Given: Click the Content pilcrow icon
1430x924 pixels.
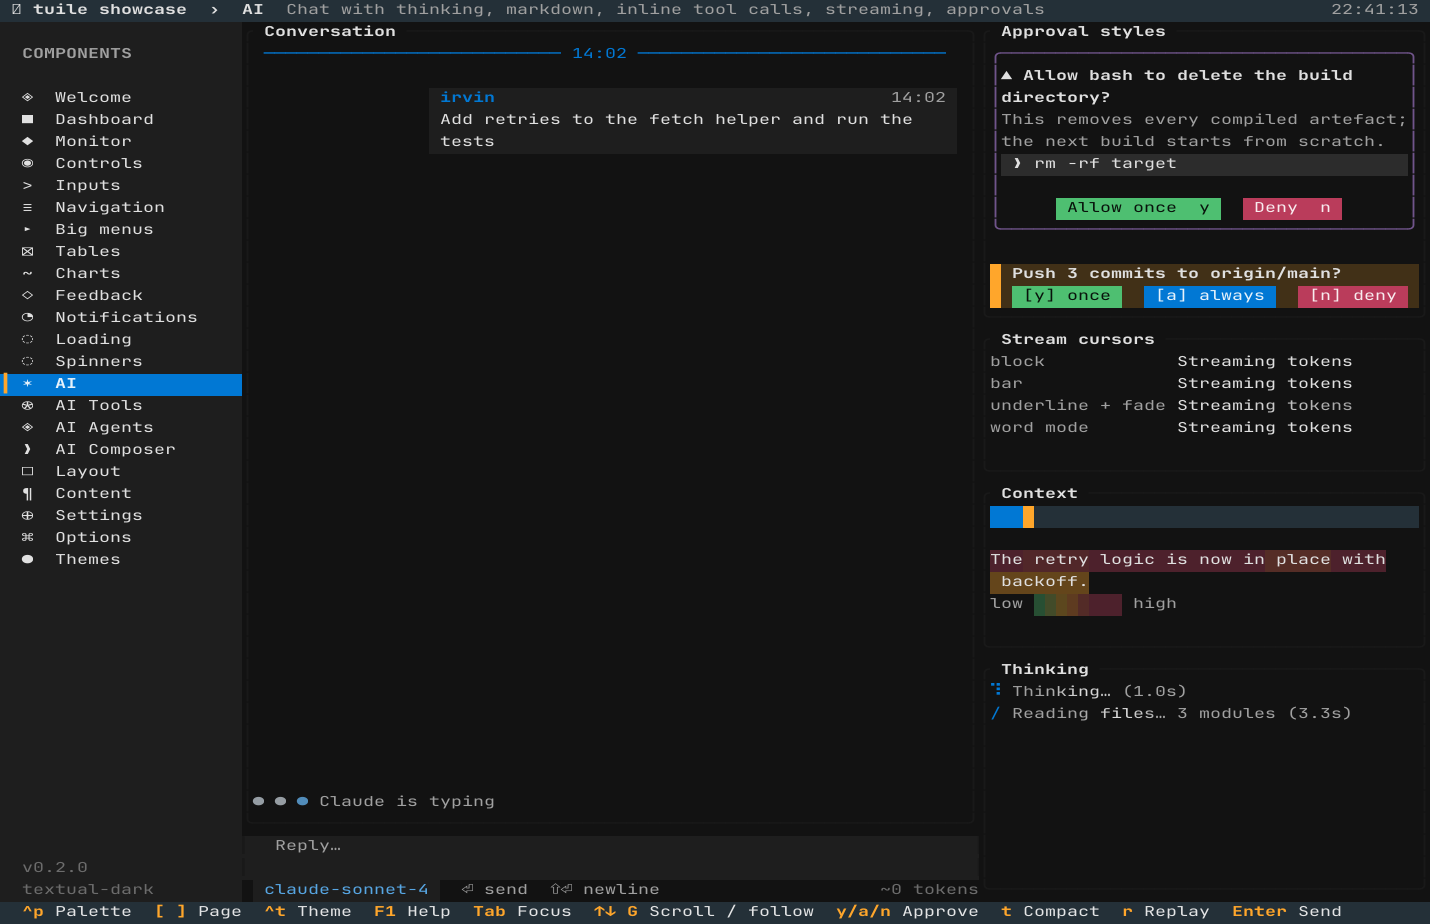Looking at the screenshot, I should click(x=27, y=493).
